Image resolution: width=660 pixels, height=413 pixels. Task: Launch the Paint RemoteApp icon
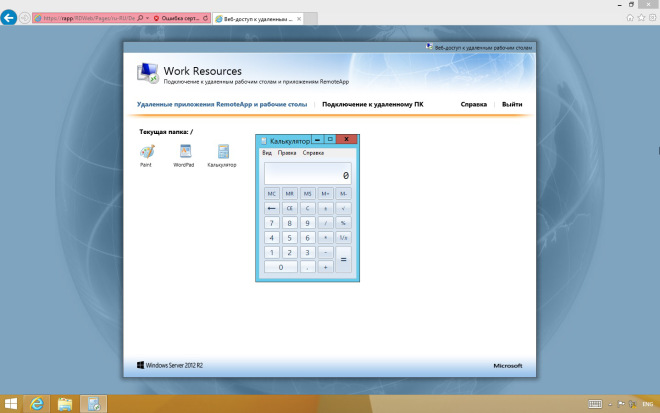coord(147,152)
